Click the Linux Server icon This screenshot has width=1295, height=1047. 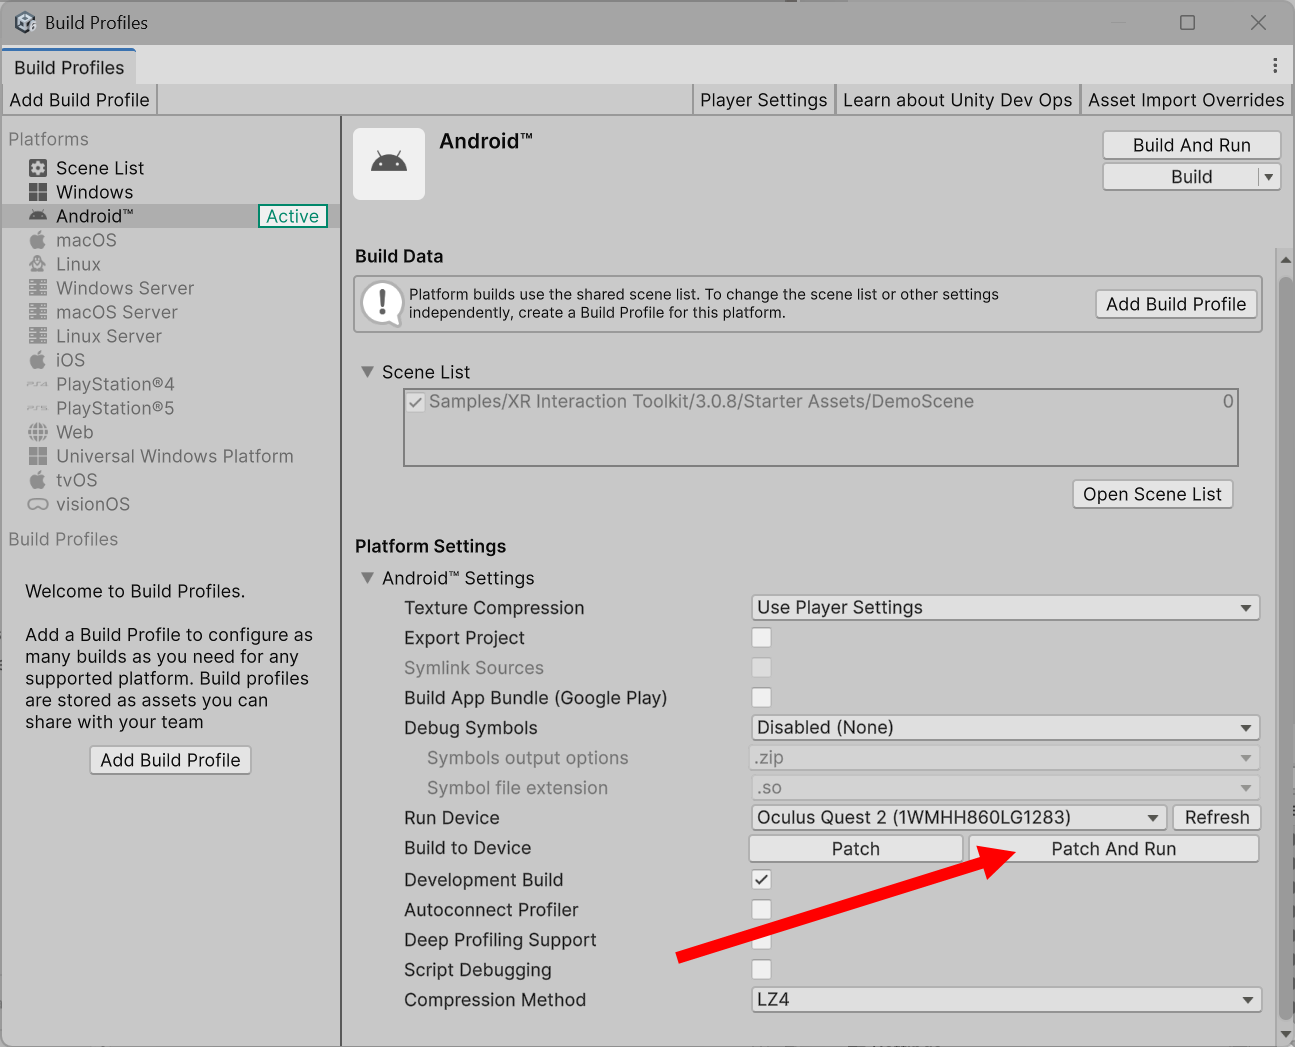(38, 336)
